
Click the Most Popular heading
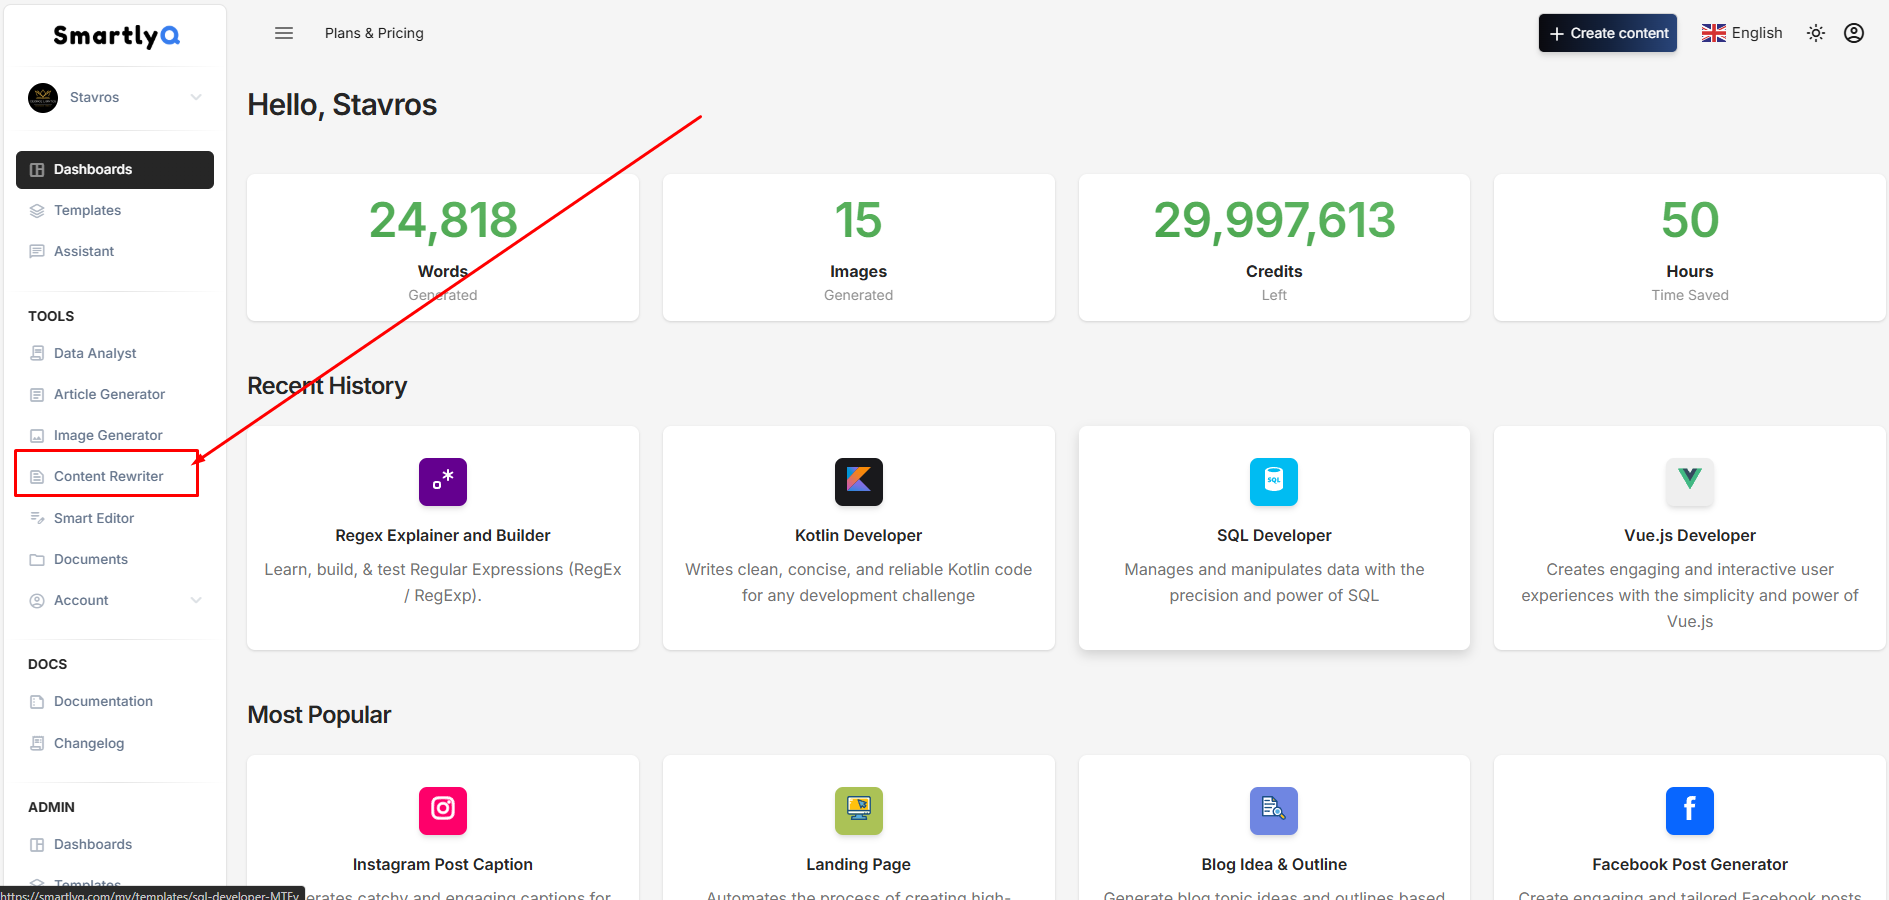tap(319, 715)
